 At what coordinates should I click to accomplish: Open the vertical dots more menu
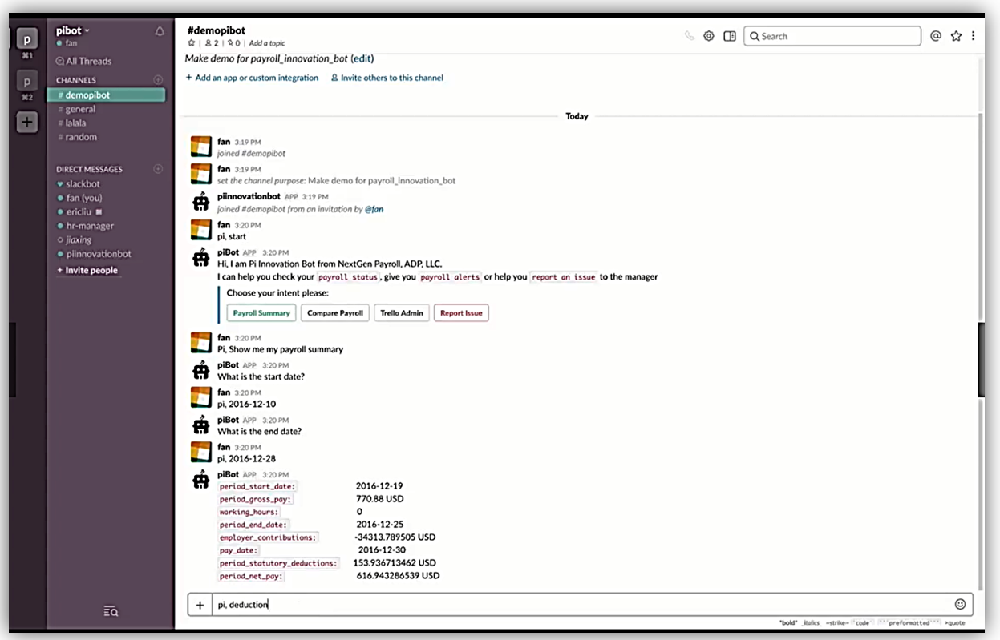coord(973,36)
